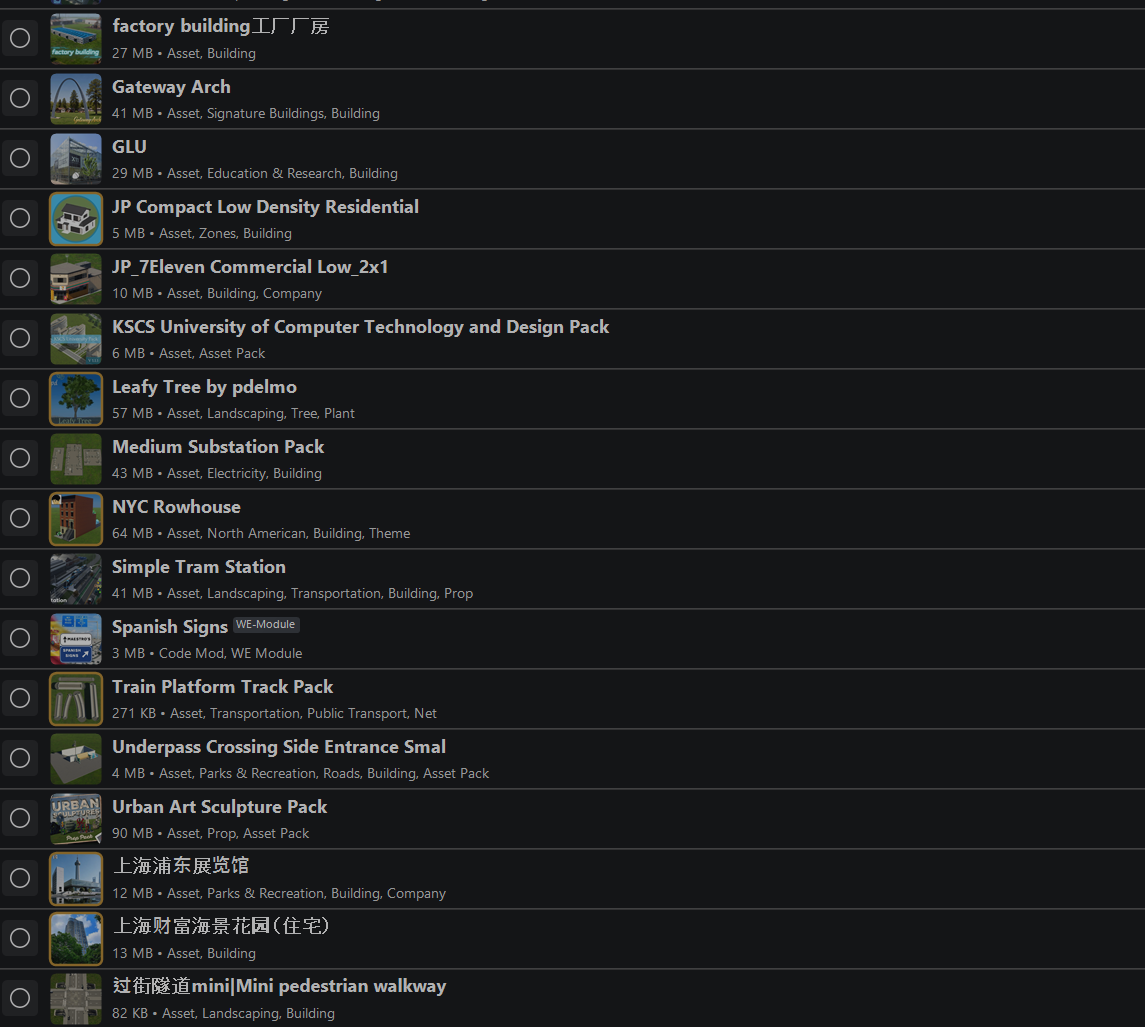Click '3 MB • Code Mod, WE Module' text

pyautogui.click(x=207, y=654)
